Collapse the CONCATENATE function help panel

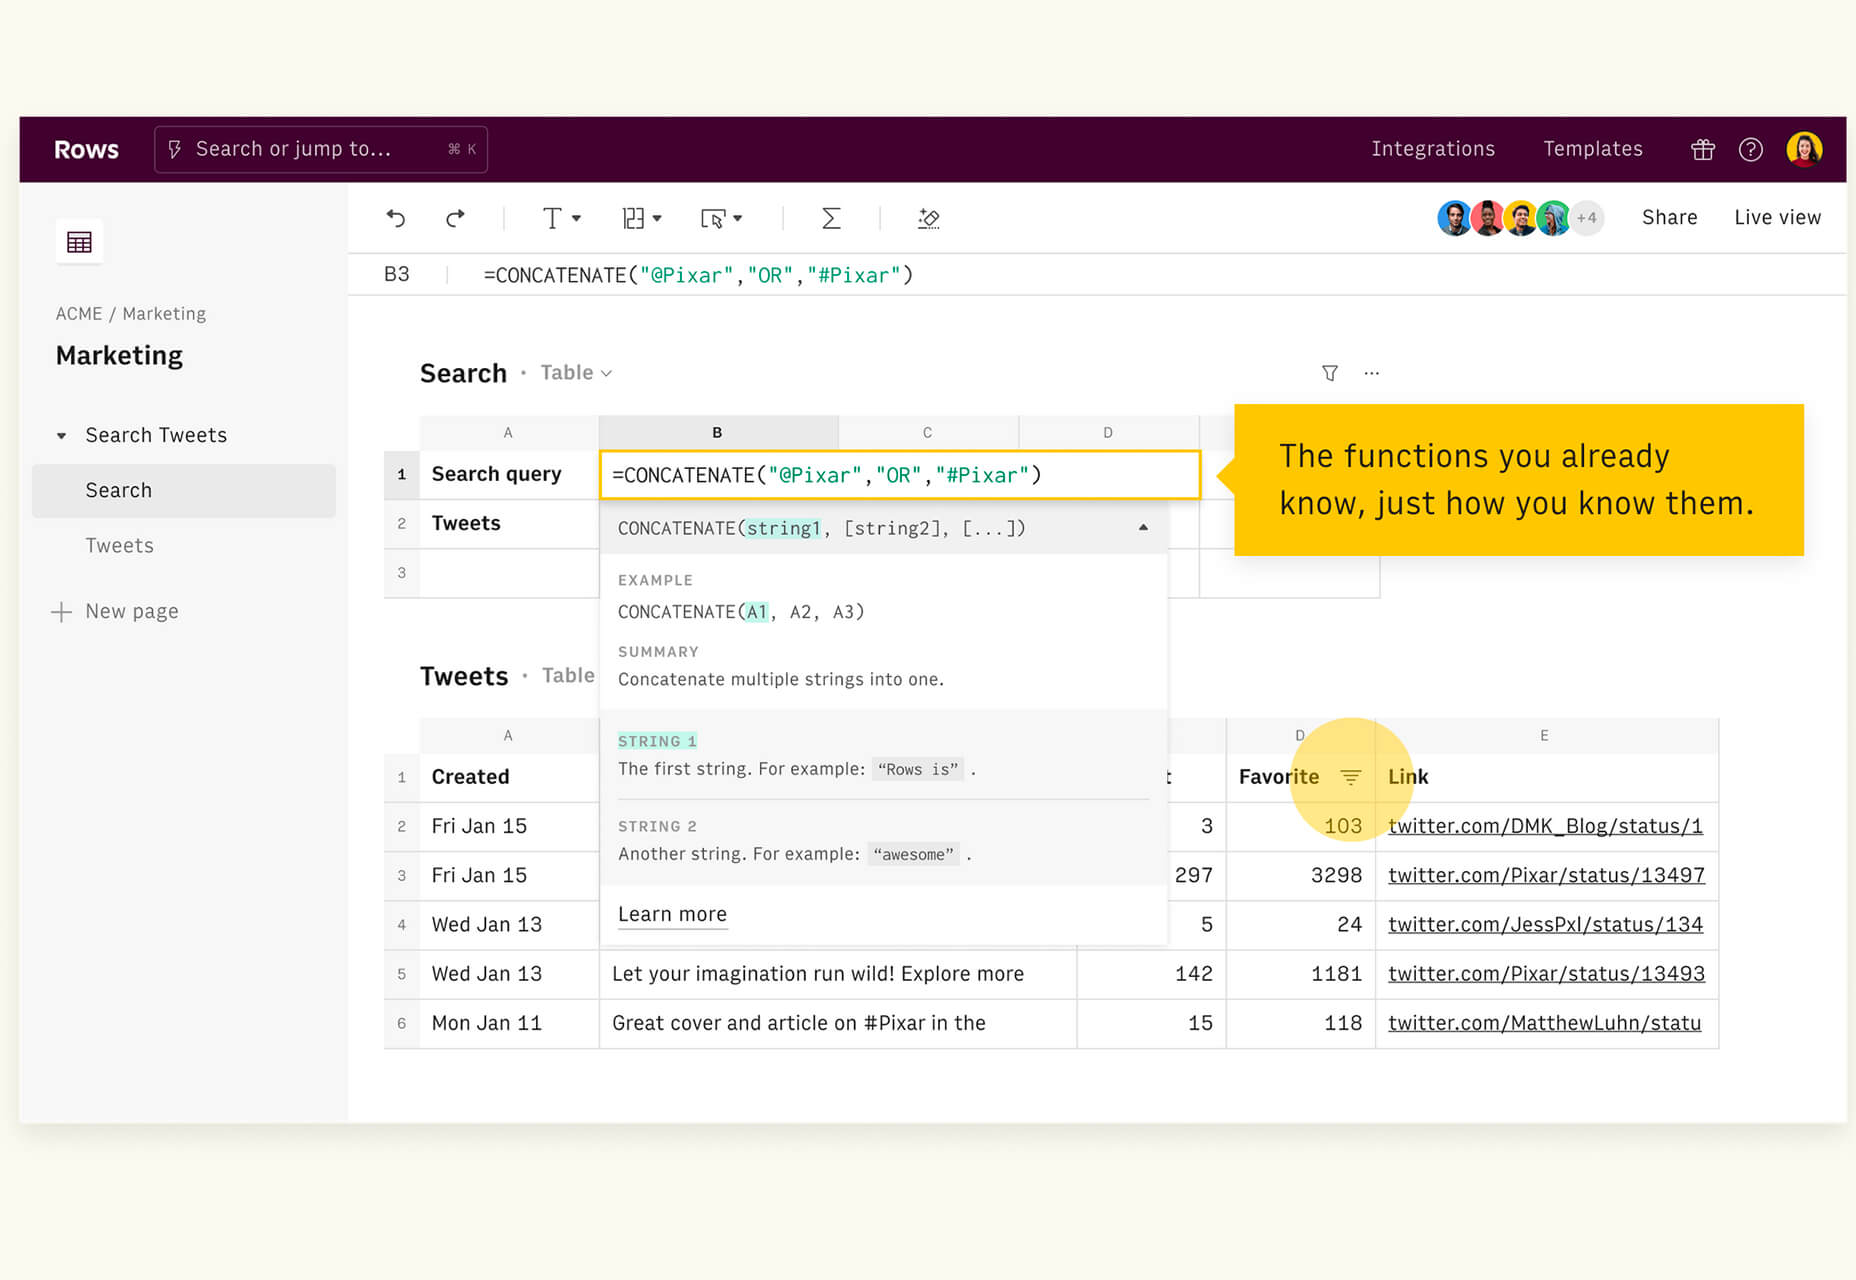[x=1143, y=528]
